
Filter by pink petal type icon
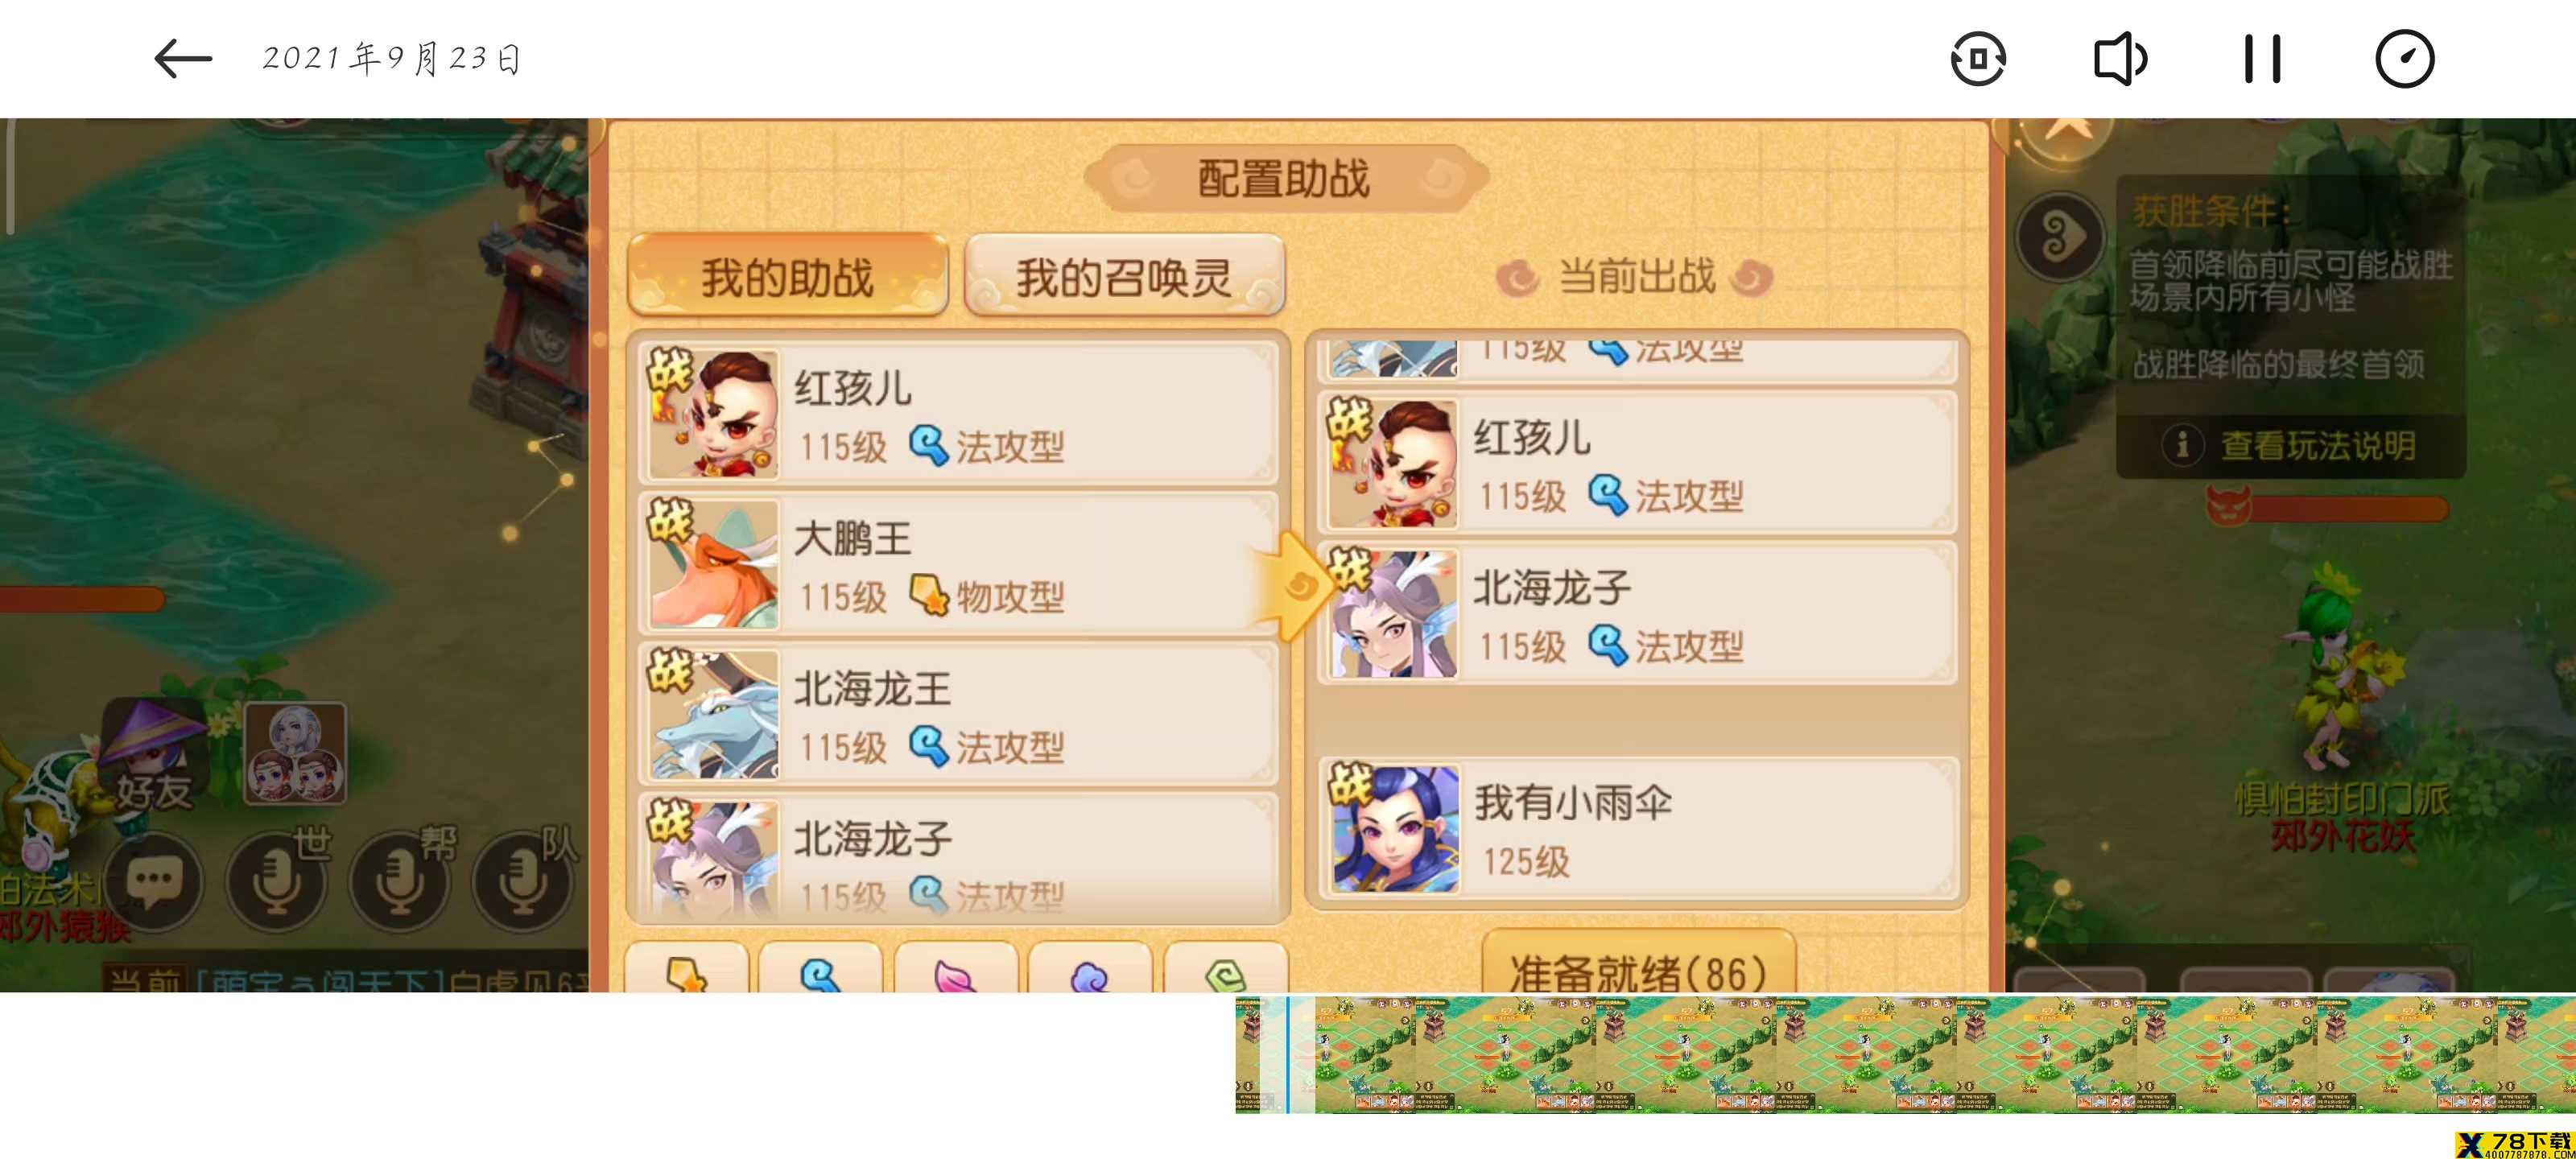coord(955,970)
